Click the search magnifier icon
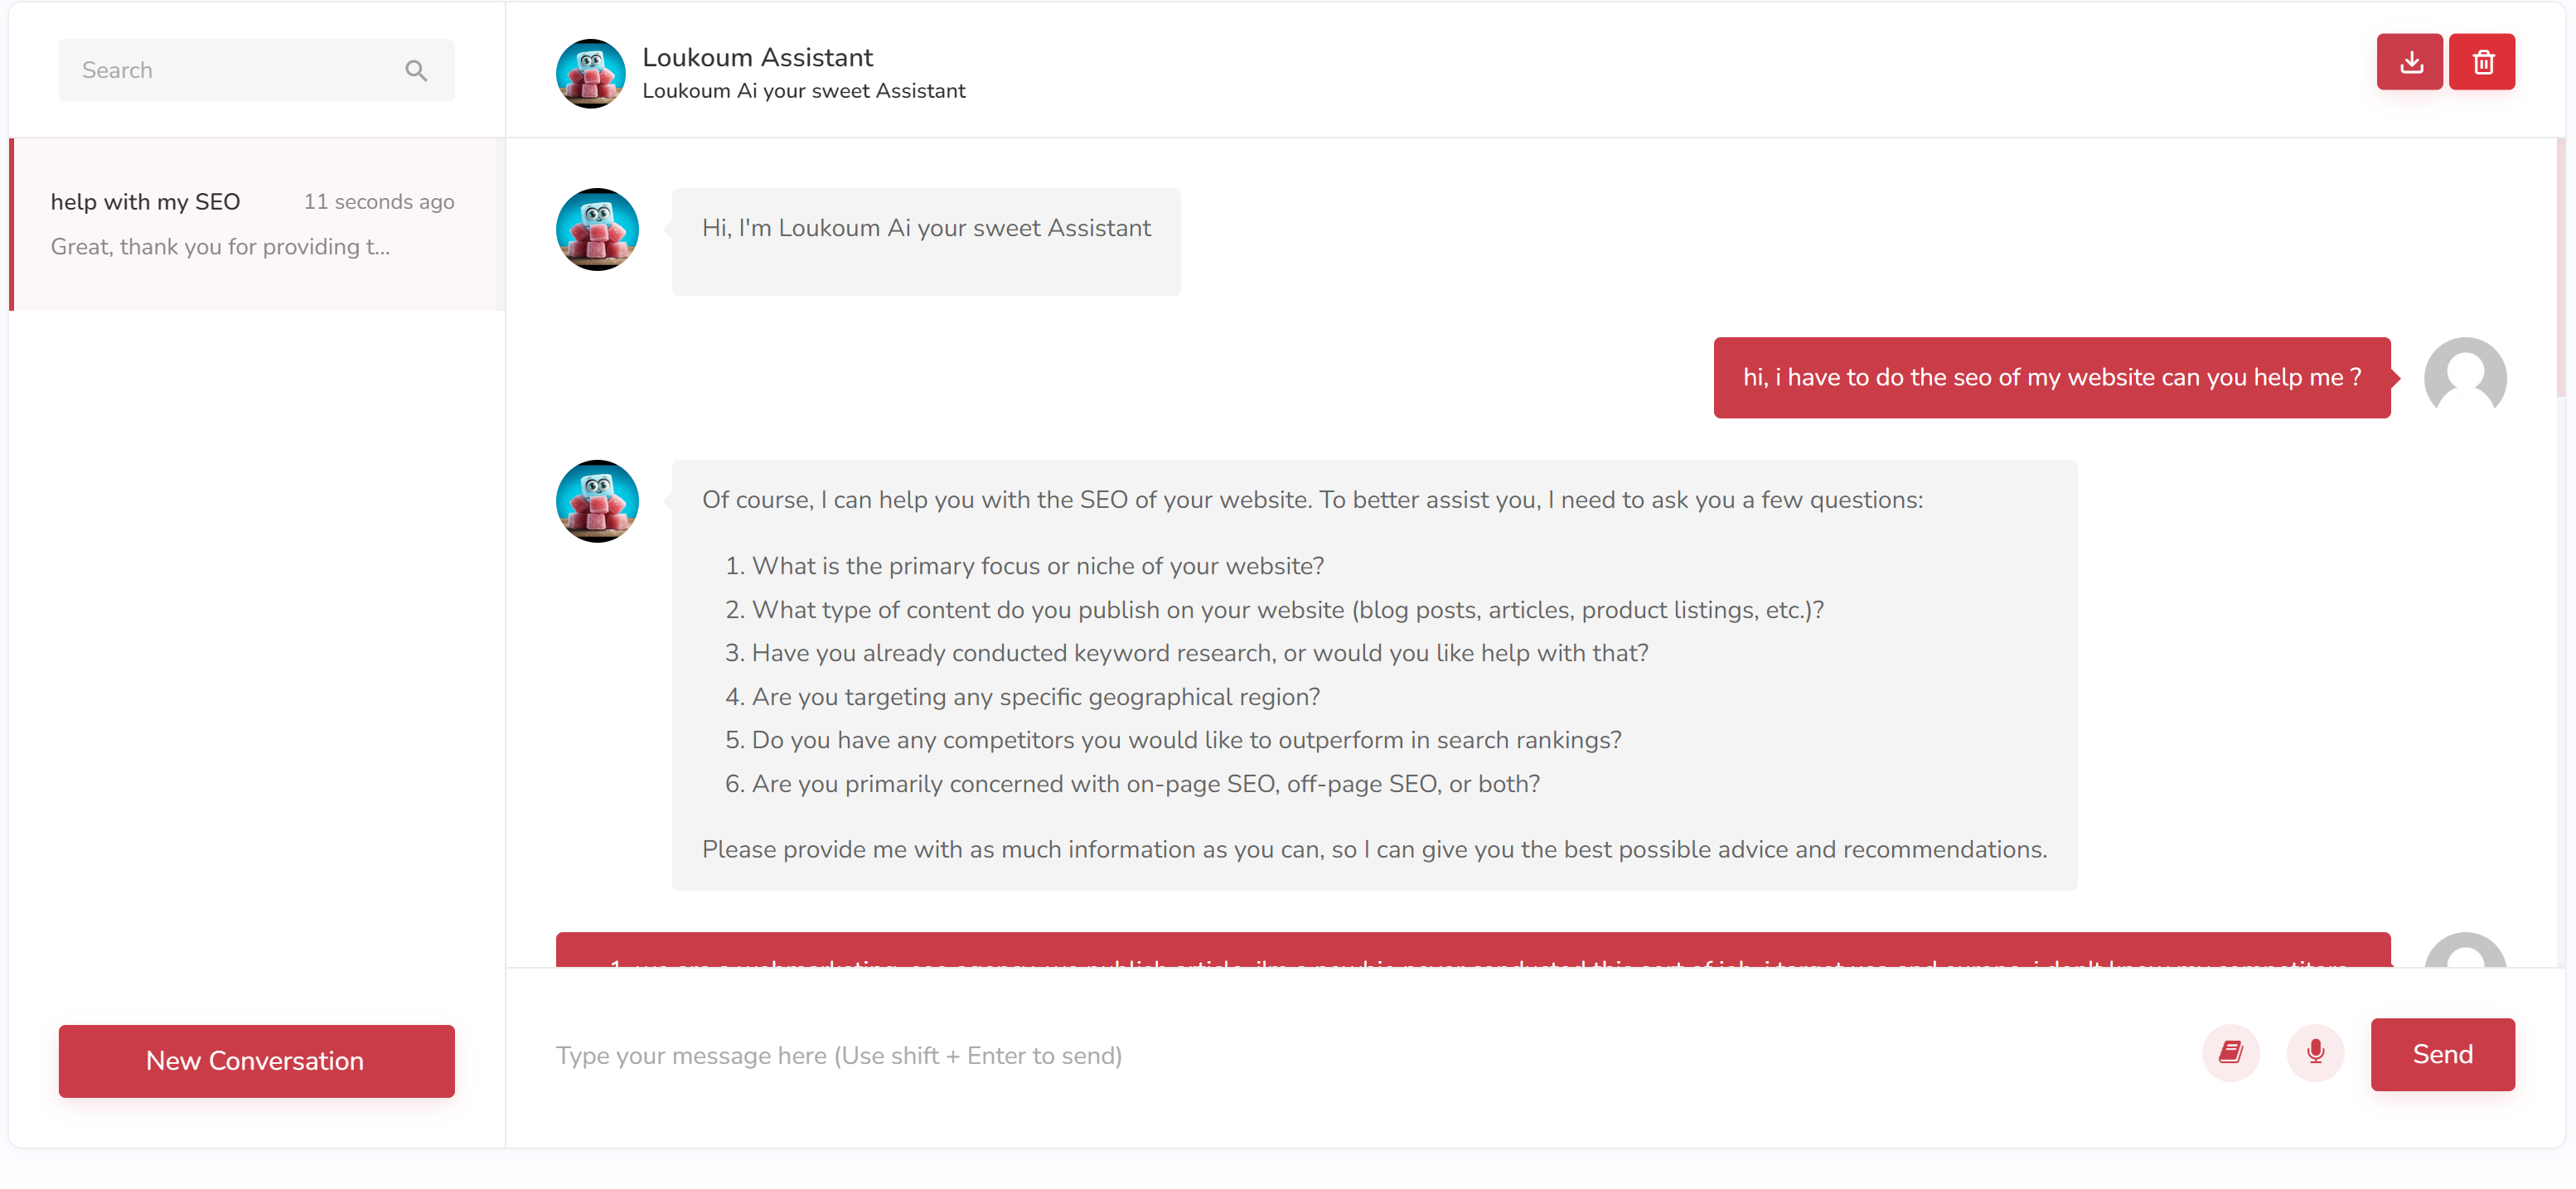The height and width of the screenshot is (1189, 2576). tap(416, 71)
